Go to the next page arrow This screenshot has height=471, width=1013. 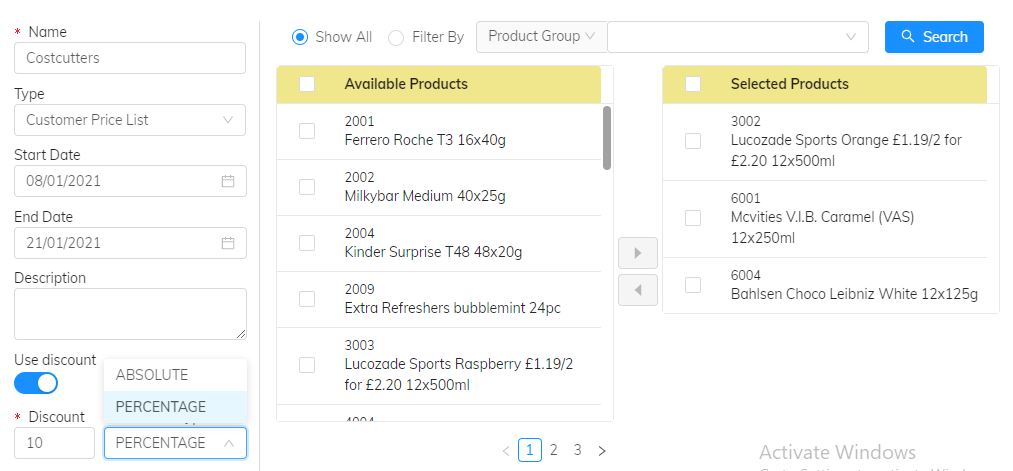602,451
